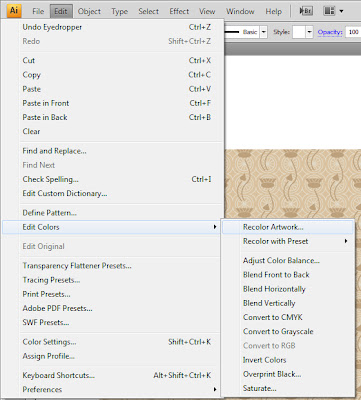Choose Define Pattern
Viewport: 361px width, 400px height.
(x=113, y=213)
